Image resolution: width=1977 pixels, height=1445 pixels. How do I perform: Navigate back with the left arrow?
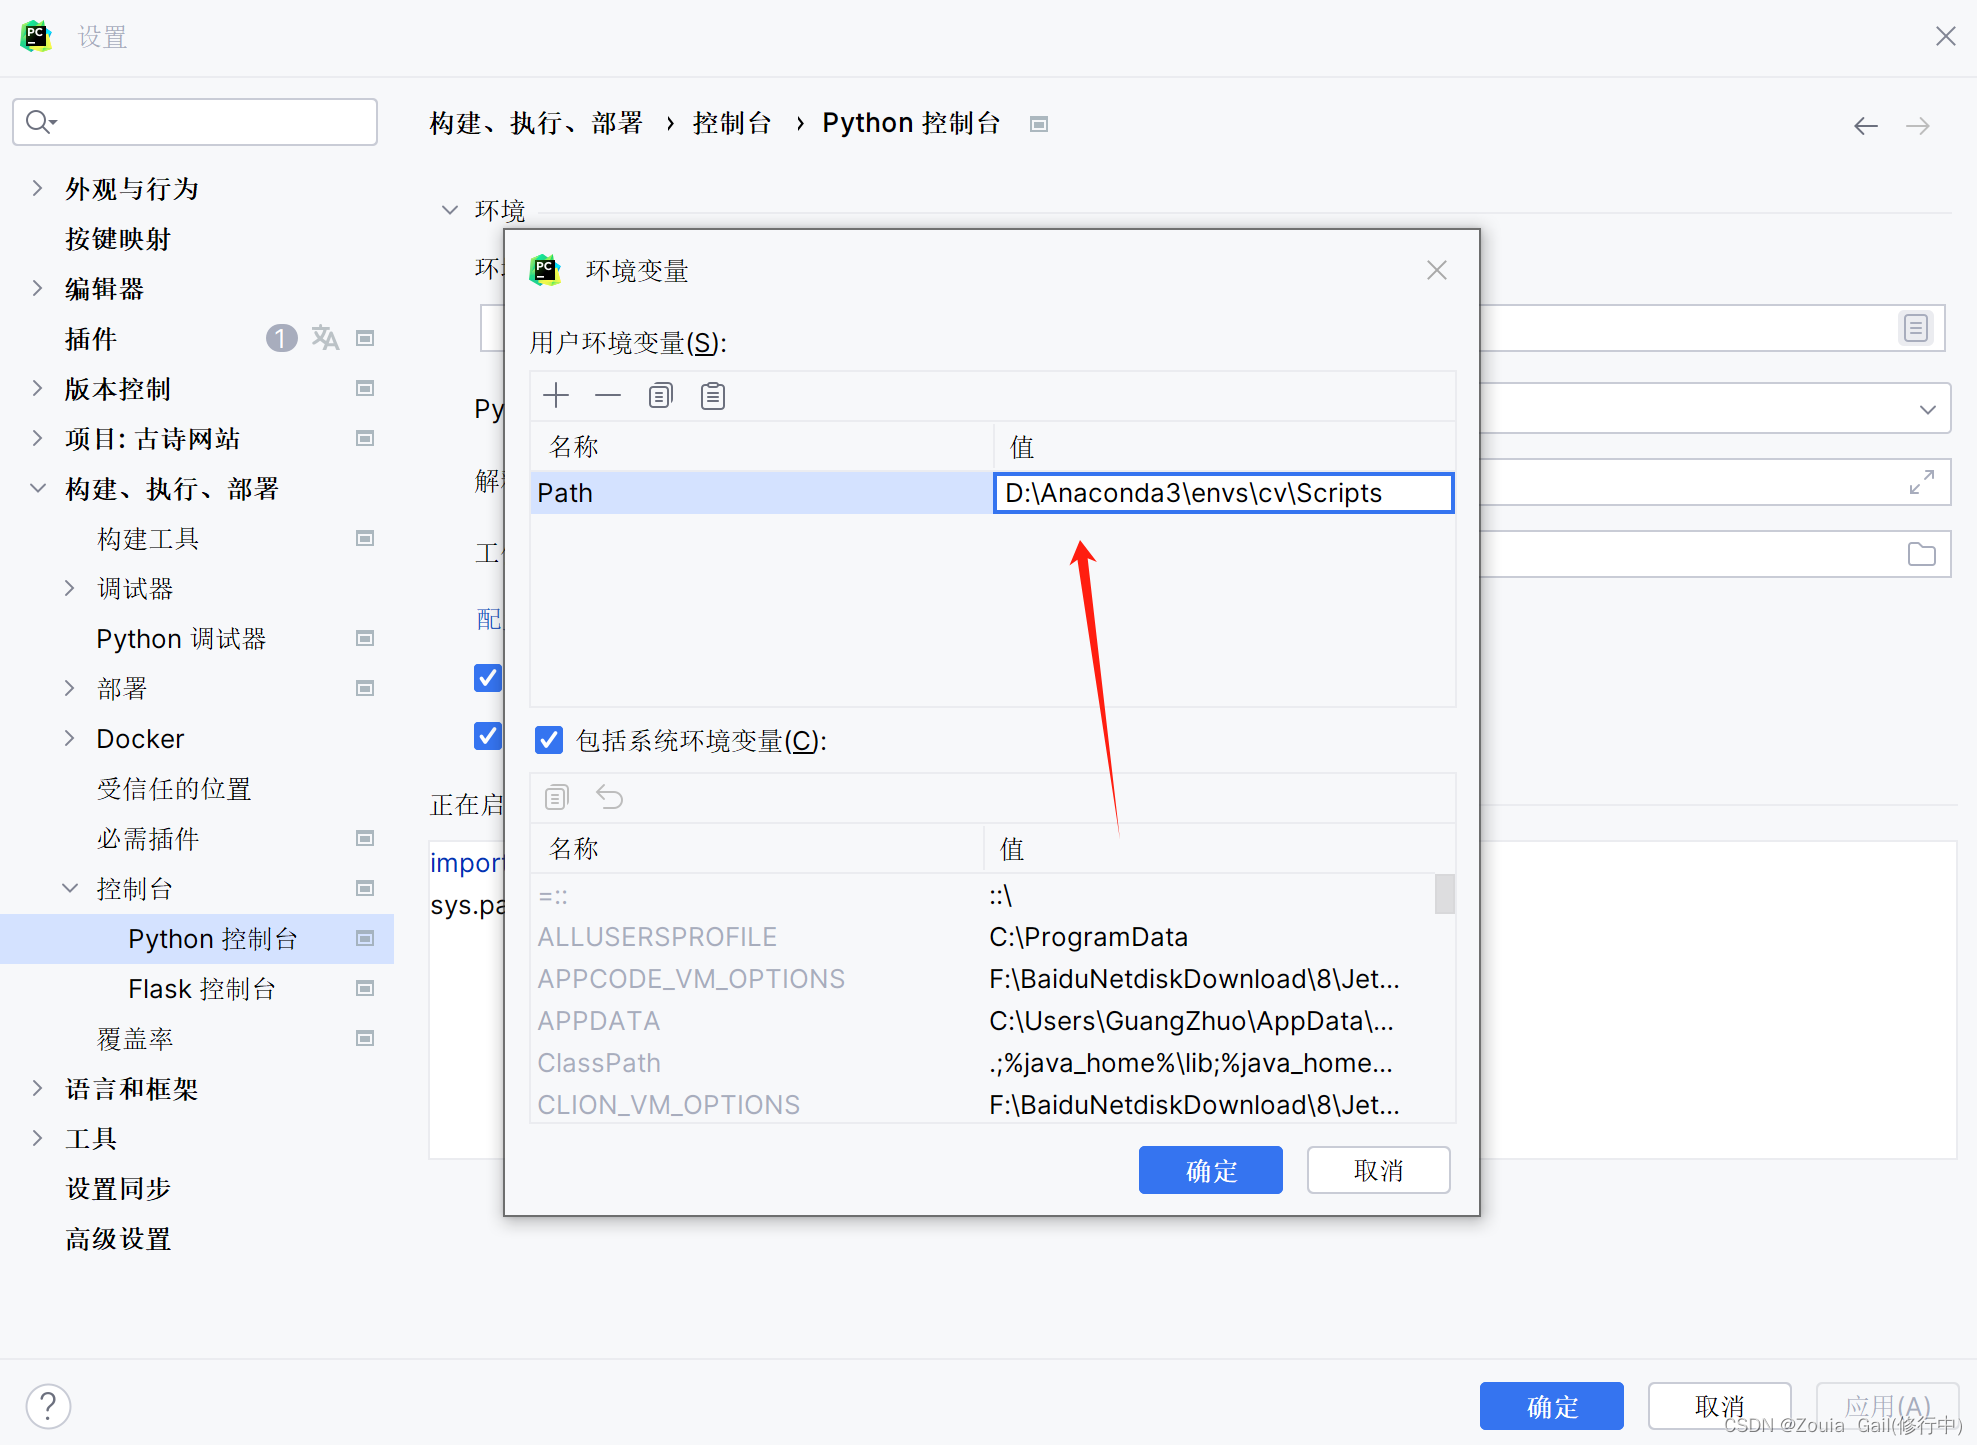(x=1865, y=126)
